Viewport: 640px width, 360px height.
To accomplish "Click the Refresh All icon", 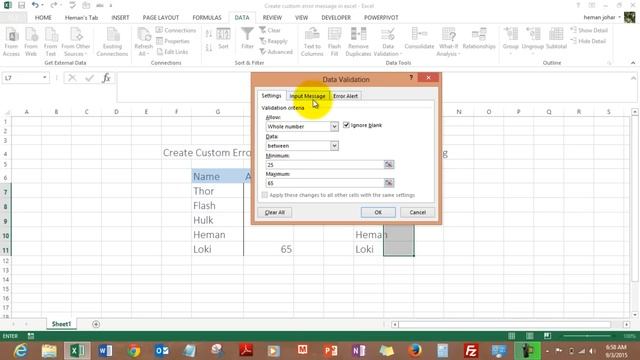I will pyautogui.click(x=143, y=42).
